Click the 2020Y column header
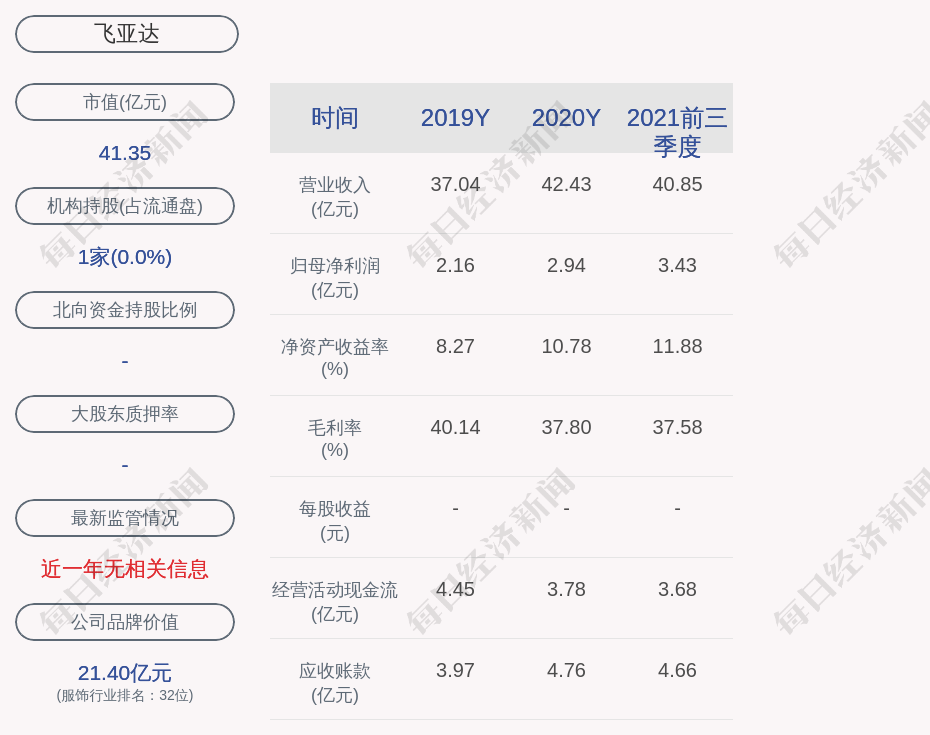 click(x=566, y=118)
